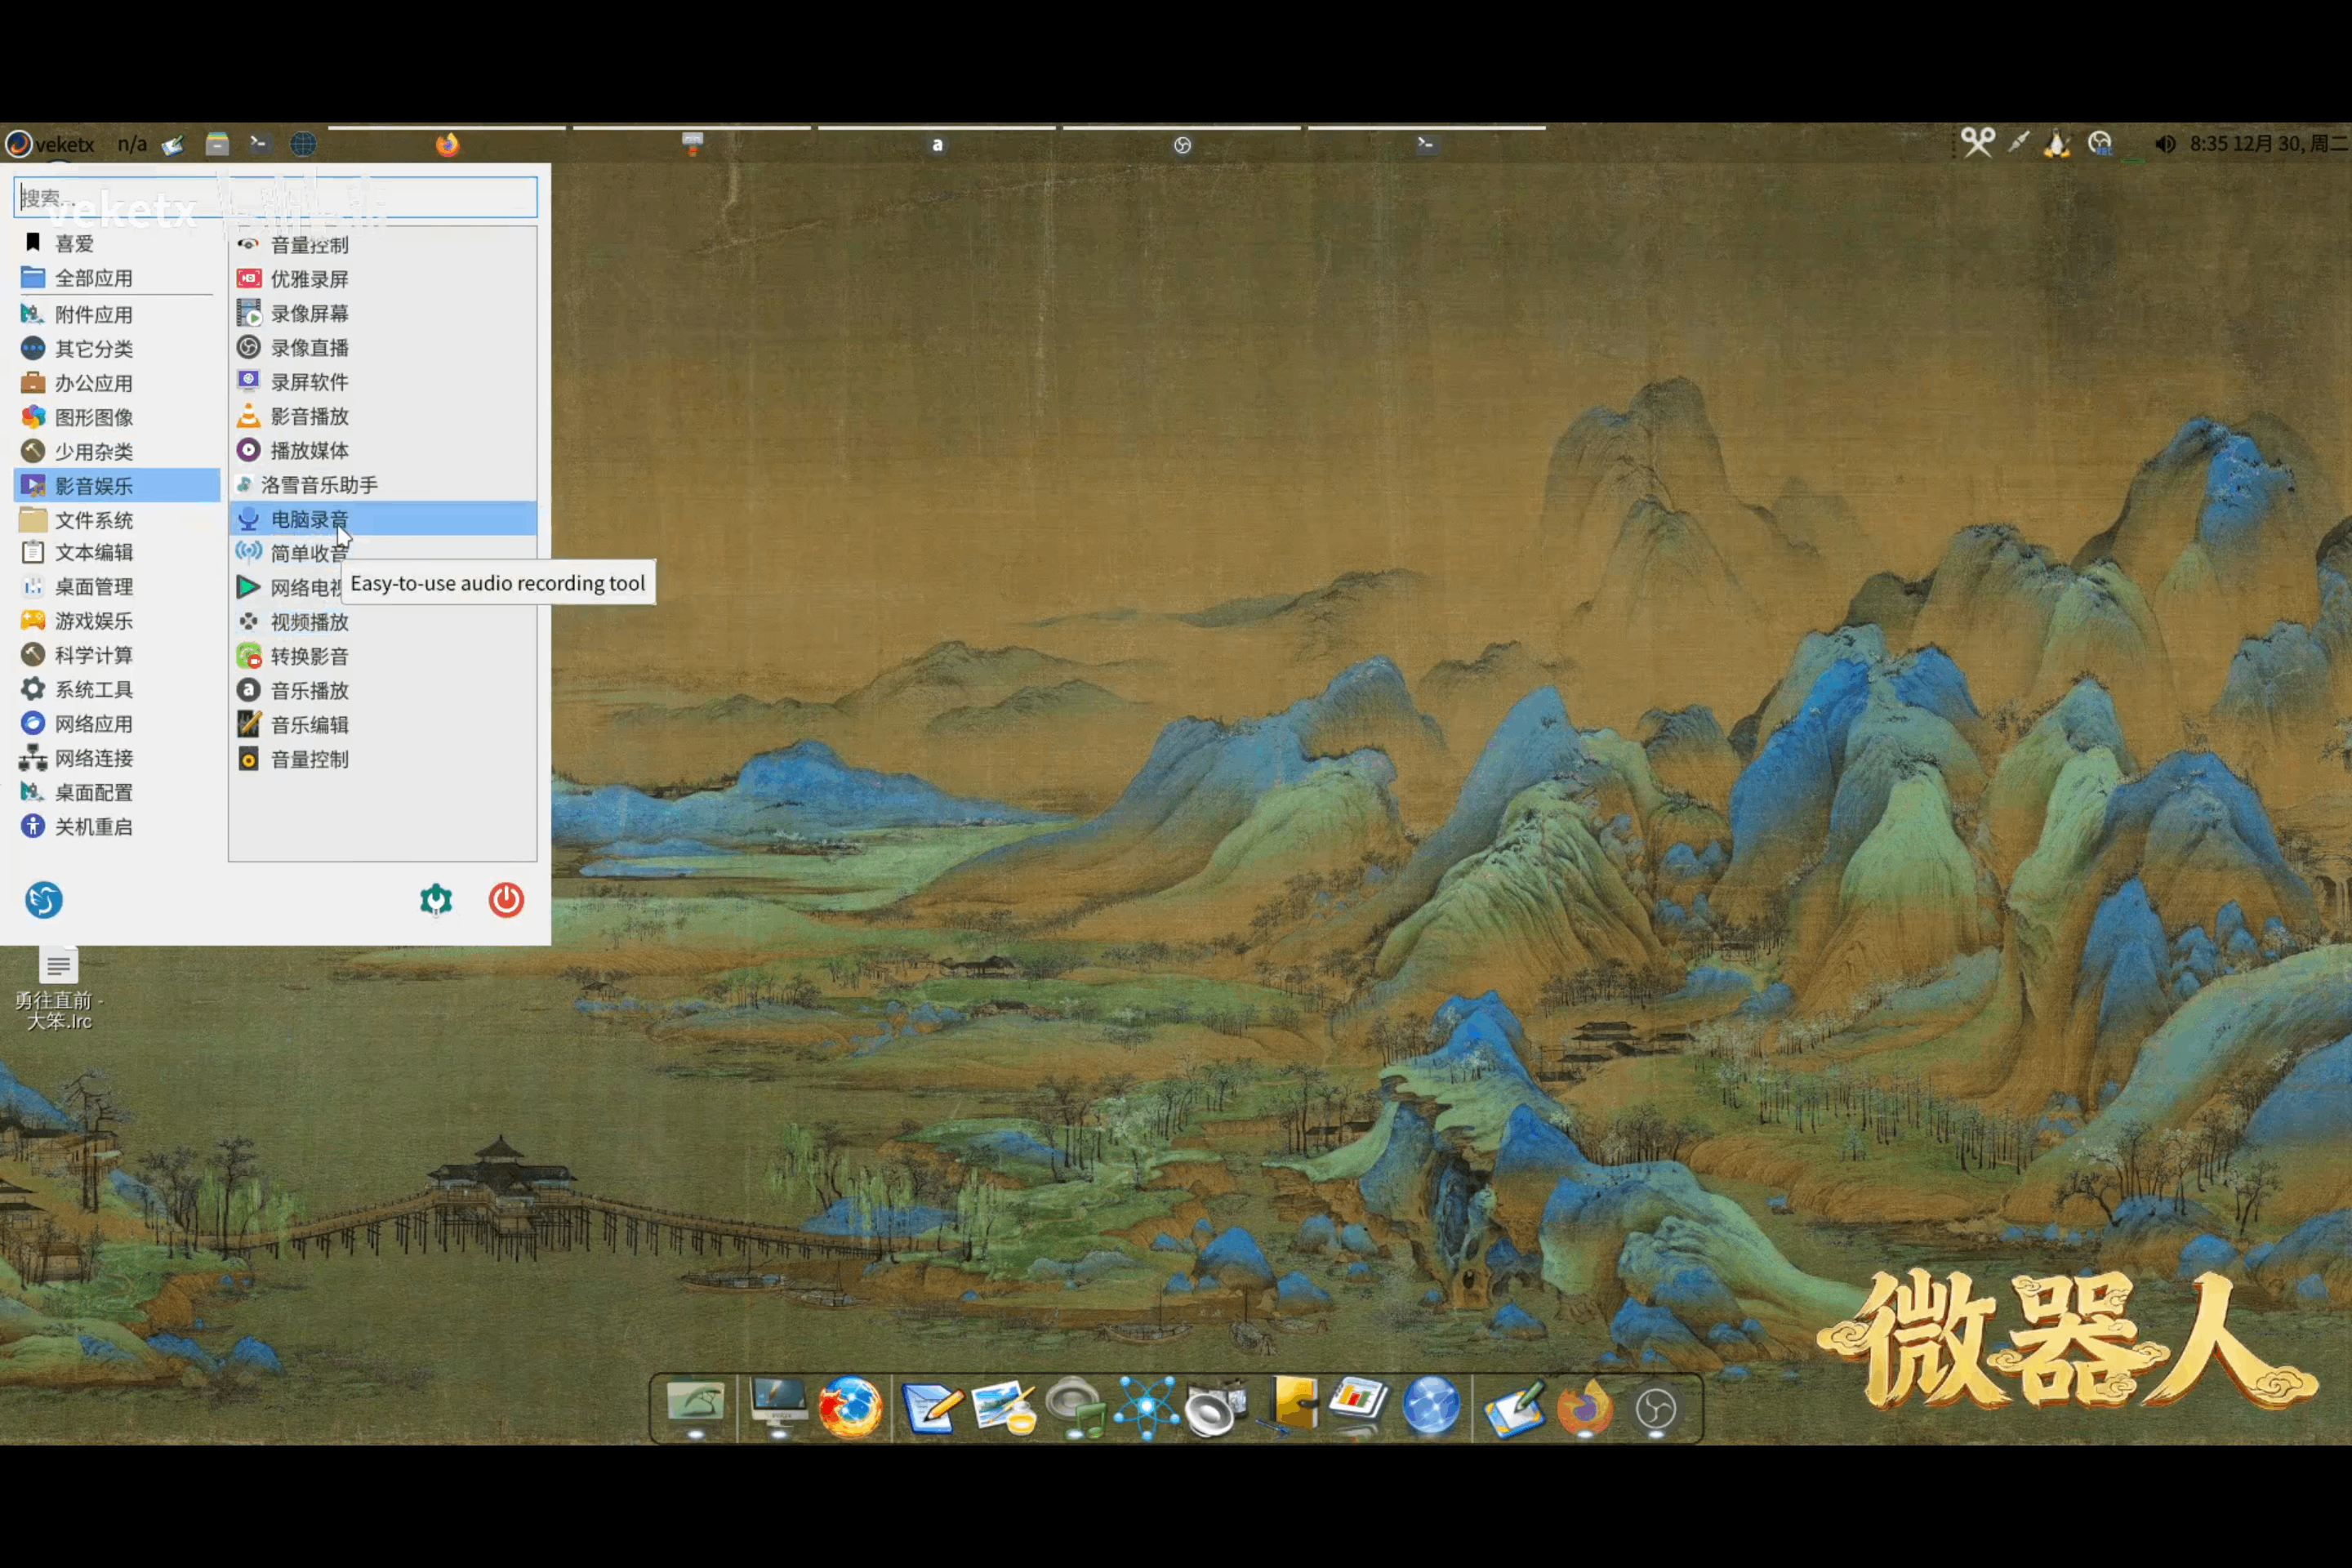Click the notepad with pencil dock icon
Image resolution: width=2352 pixels, height=1568 pixels.
point(931,1408)
